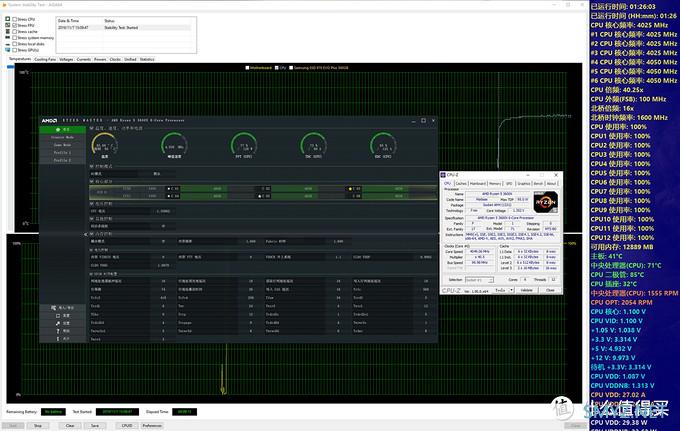The height and width of the screenshot is (431, 680).
Task: Click the Clear button in AIDA64
Action: click(x=70, y=426)
